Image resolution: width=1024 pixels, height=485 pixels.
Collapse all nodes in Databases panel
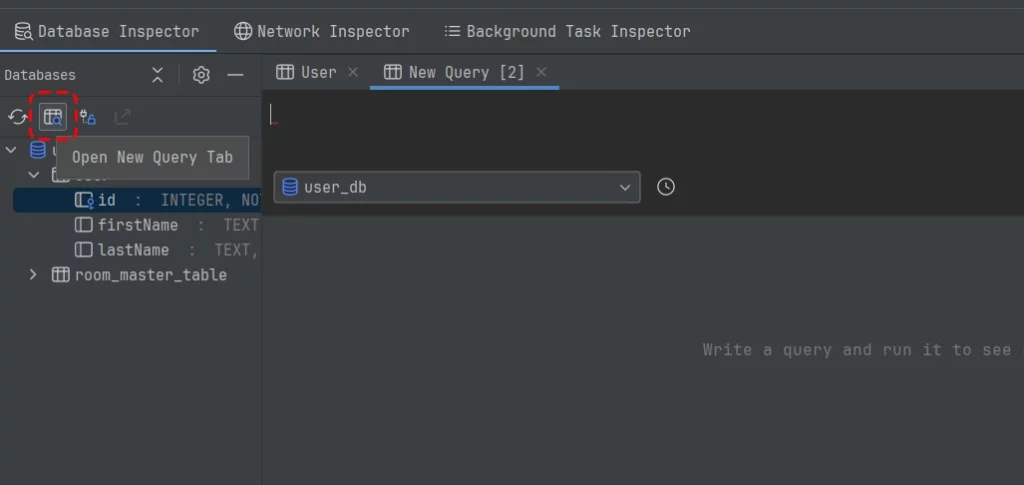pyautogui.click(x=157, y=75)
